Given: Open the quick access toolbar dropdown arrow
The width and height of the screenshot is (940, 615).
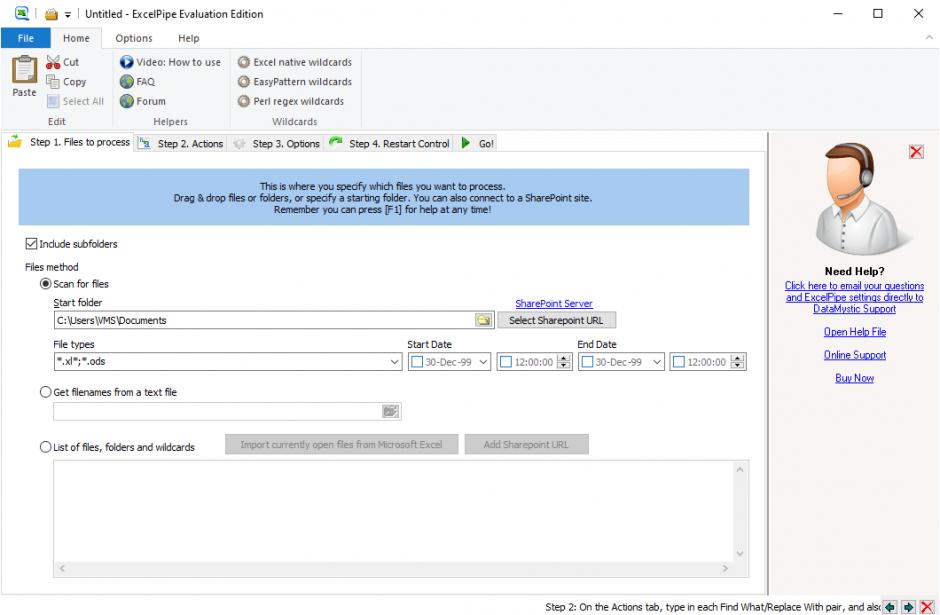Looking at the screenshot, I should point(68,14).
